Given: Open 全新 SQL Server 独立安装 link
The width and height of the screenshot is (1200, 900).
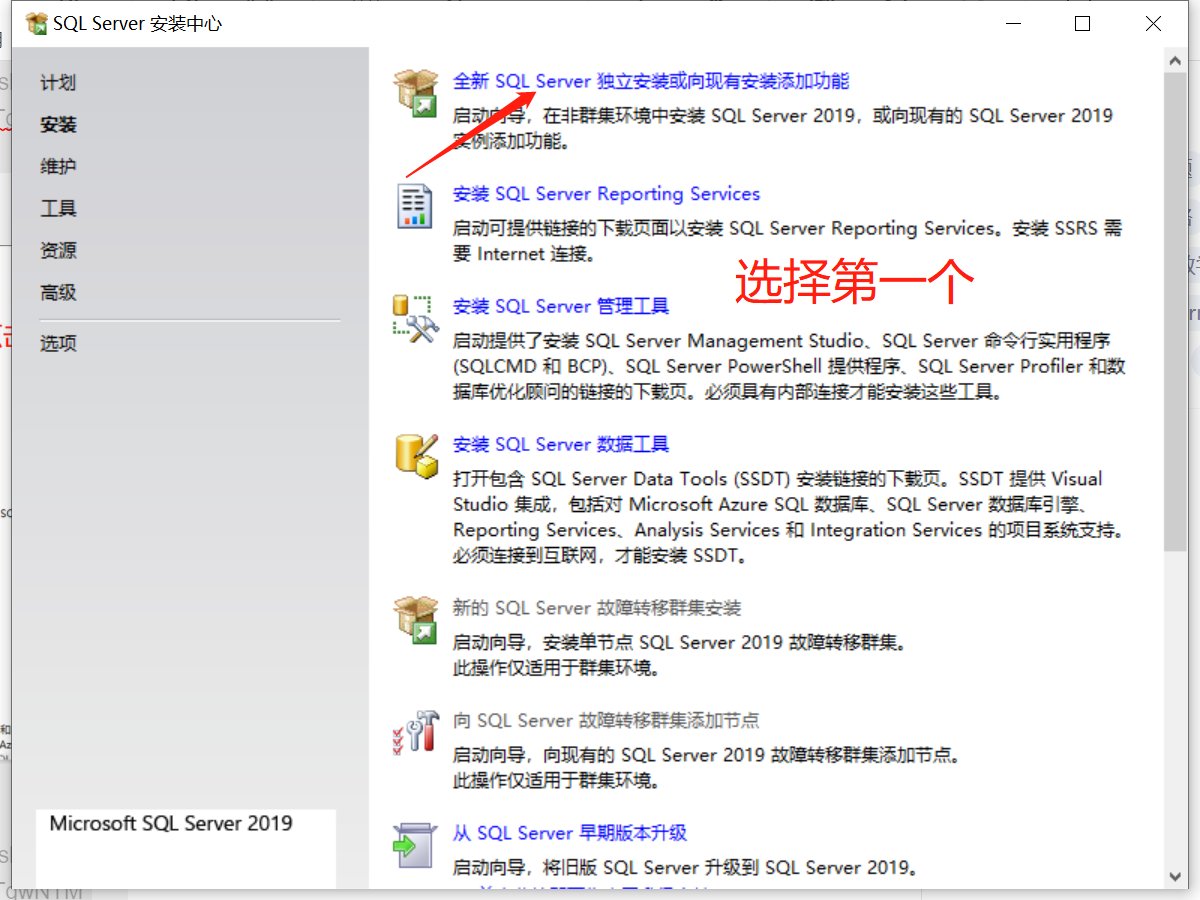Looking at the screenshot, I should pyautogui.click(x=651, y=81).
